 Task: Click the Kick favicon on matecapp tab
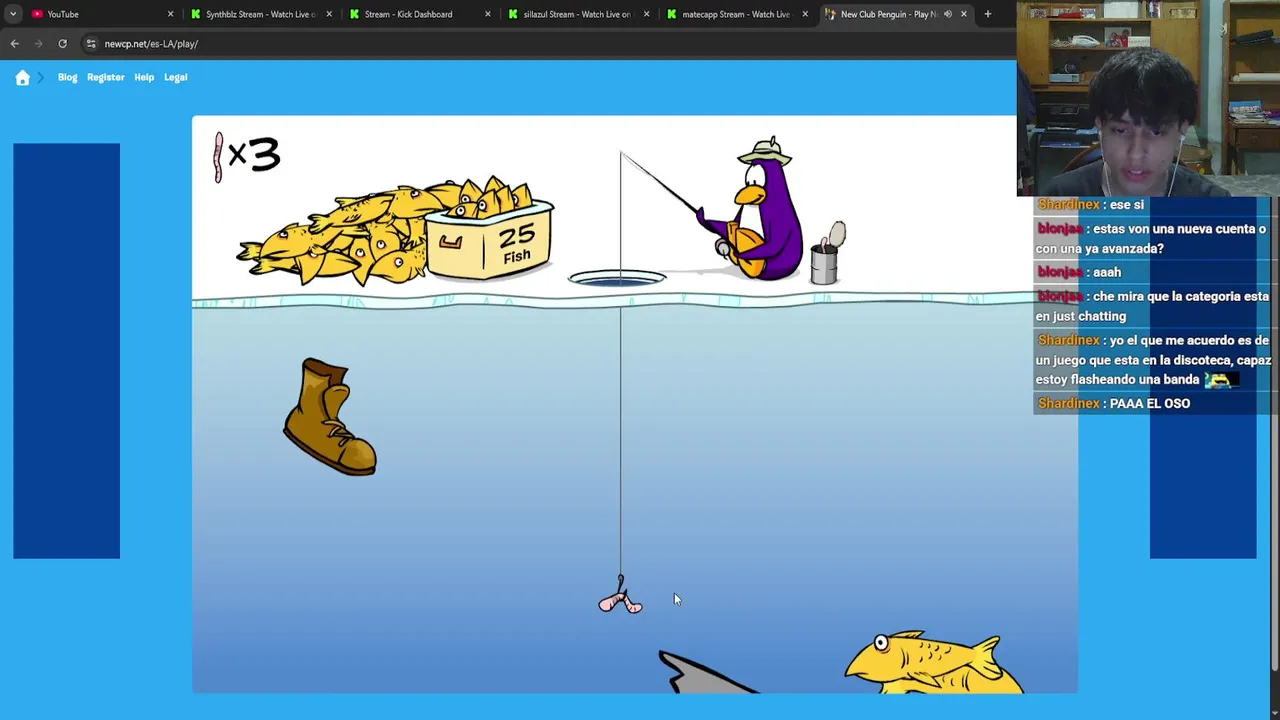point(672,14)
